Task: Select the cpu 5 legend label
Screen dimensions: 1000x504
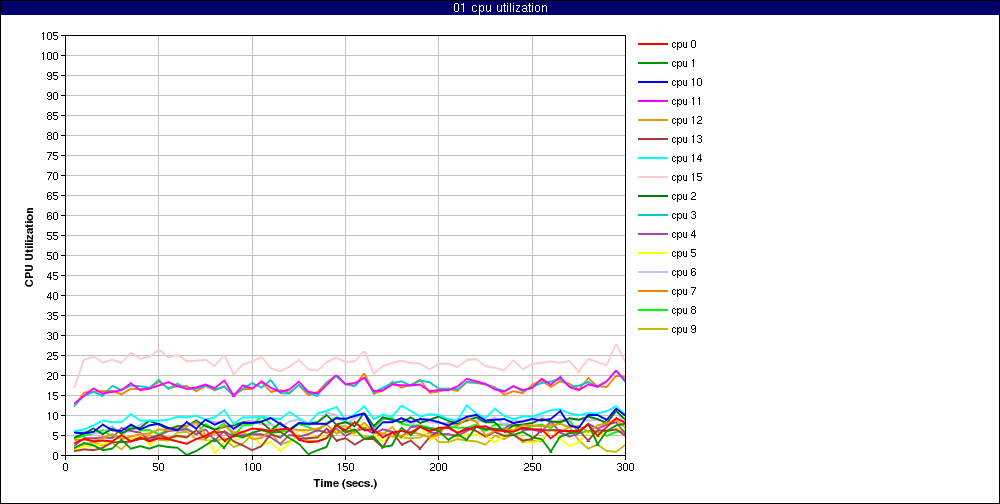Action: click(x=683, y=253)
